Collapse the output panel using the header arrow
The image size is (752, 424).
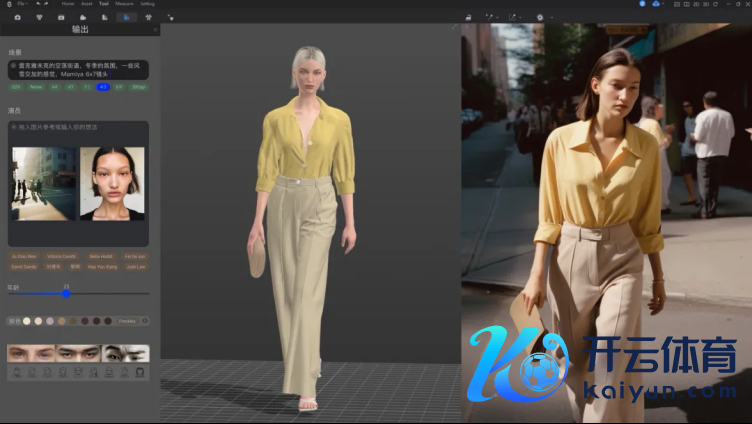[x=155, y=29]
